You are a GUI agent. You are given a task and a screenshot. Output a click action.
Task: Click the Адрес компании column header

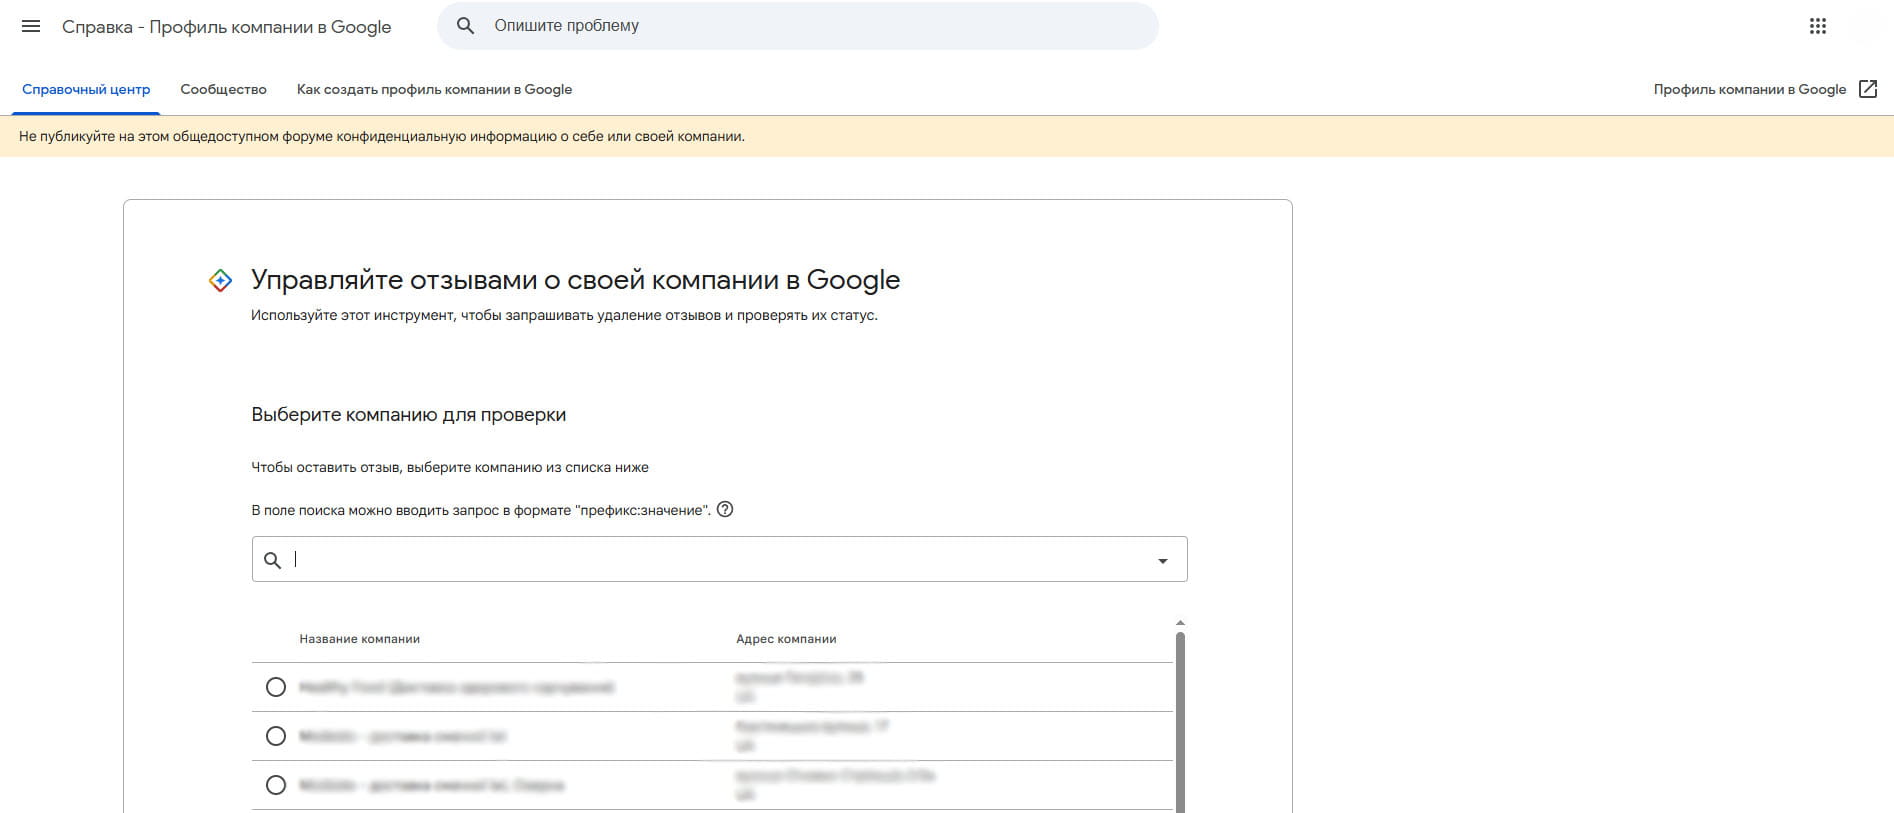coord(786,639)
